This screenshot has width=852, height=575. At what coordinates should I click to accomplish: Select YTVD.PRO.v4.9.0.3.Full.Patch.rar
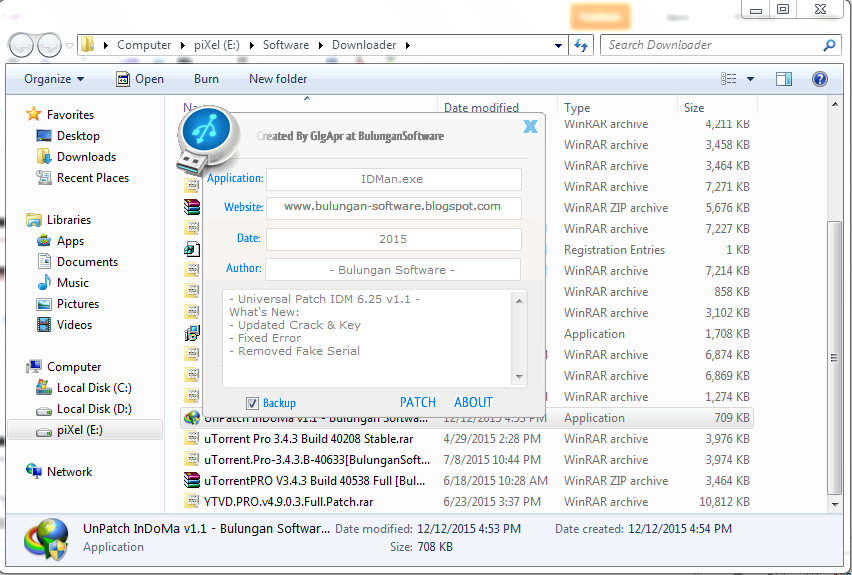pos(289,502)
